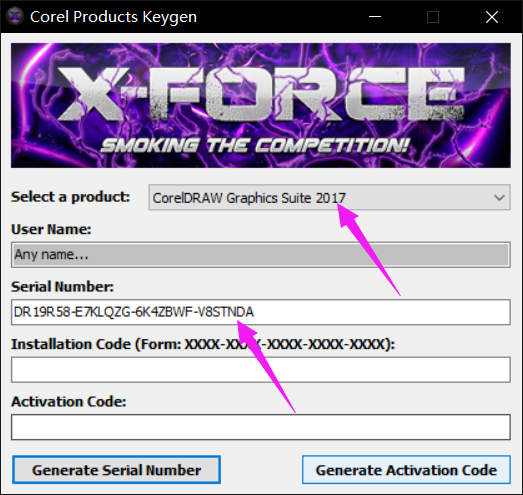
Task: Click the User Name label
Action: point(51,229)
